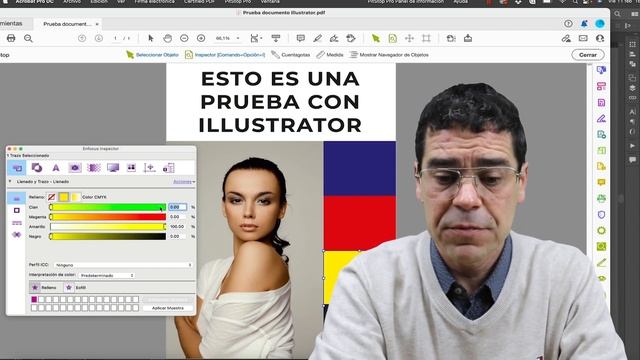Zoom in with the plus circle icon
The height and width of the screenshot is (360, 640).
pos(201,38)
